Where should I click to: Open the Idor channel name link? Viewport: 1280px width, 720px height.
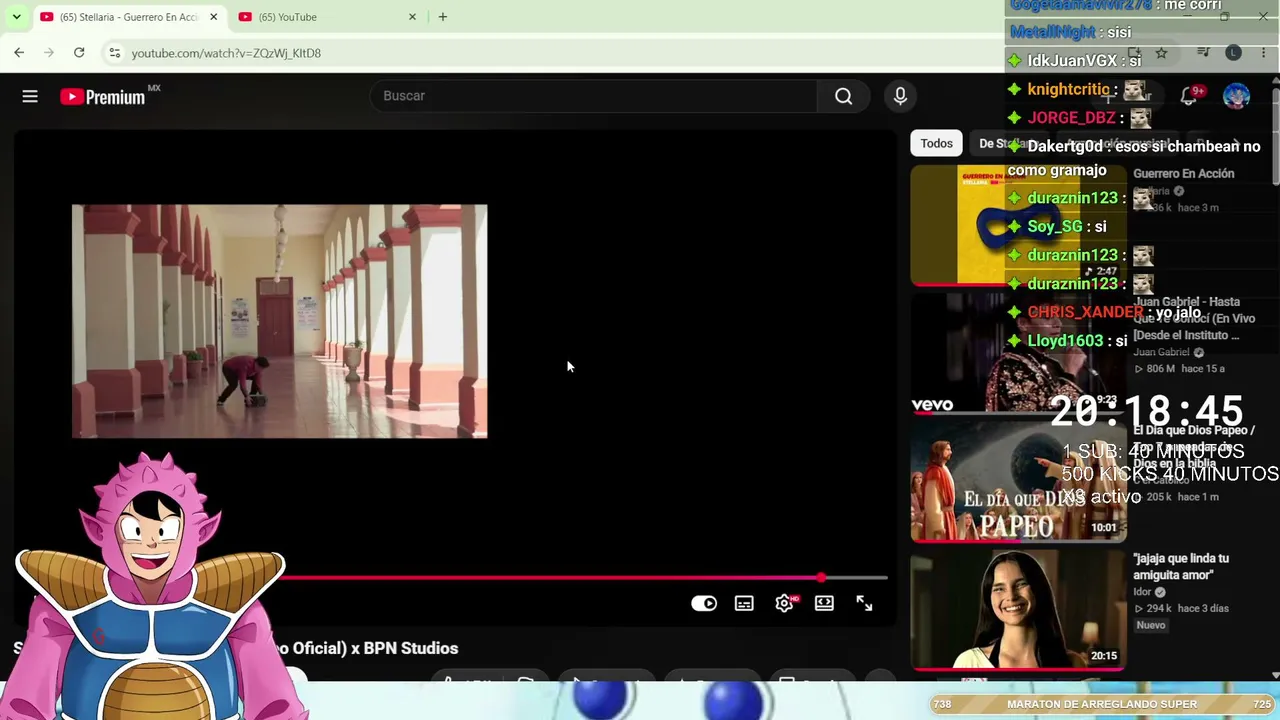click(1143, 592)
